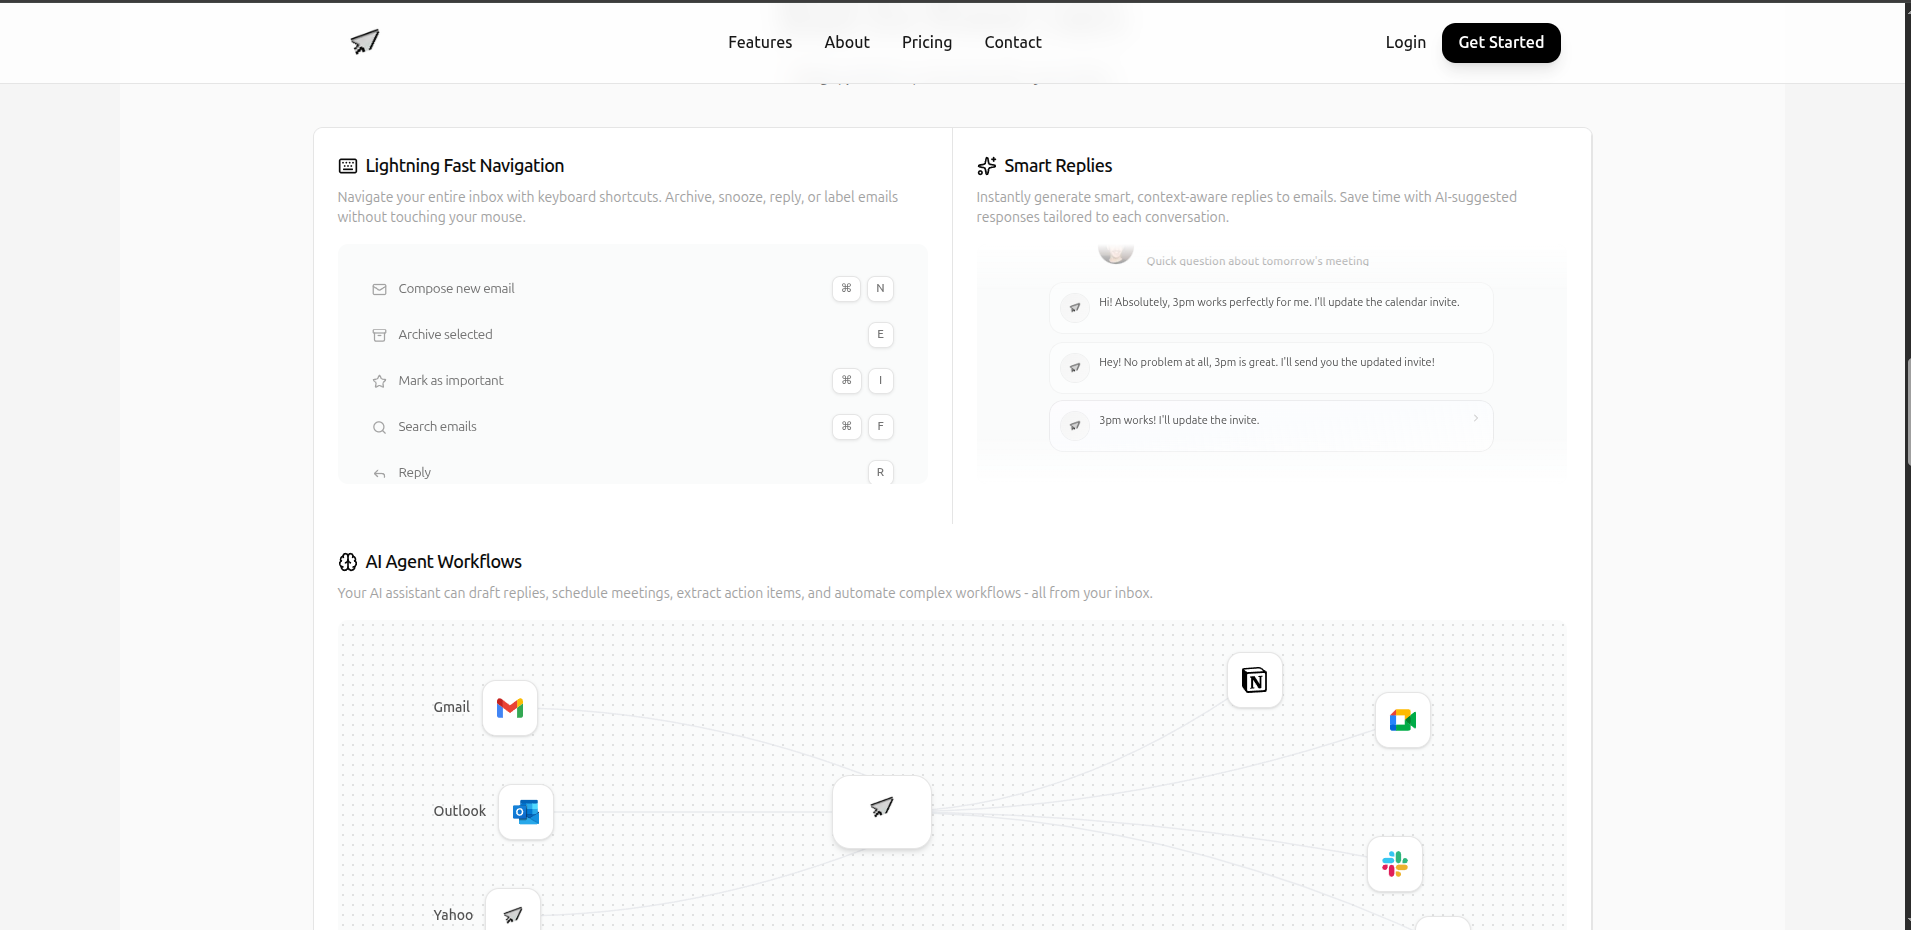Image resolution: width=1911 pixels, height=930 pixels.
Task: Click the Slack integration icon
Action: 1394,864
